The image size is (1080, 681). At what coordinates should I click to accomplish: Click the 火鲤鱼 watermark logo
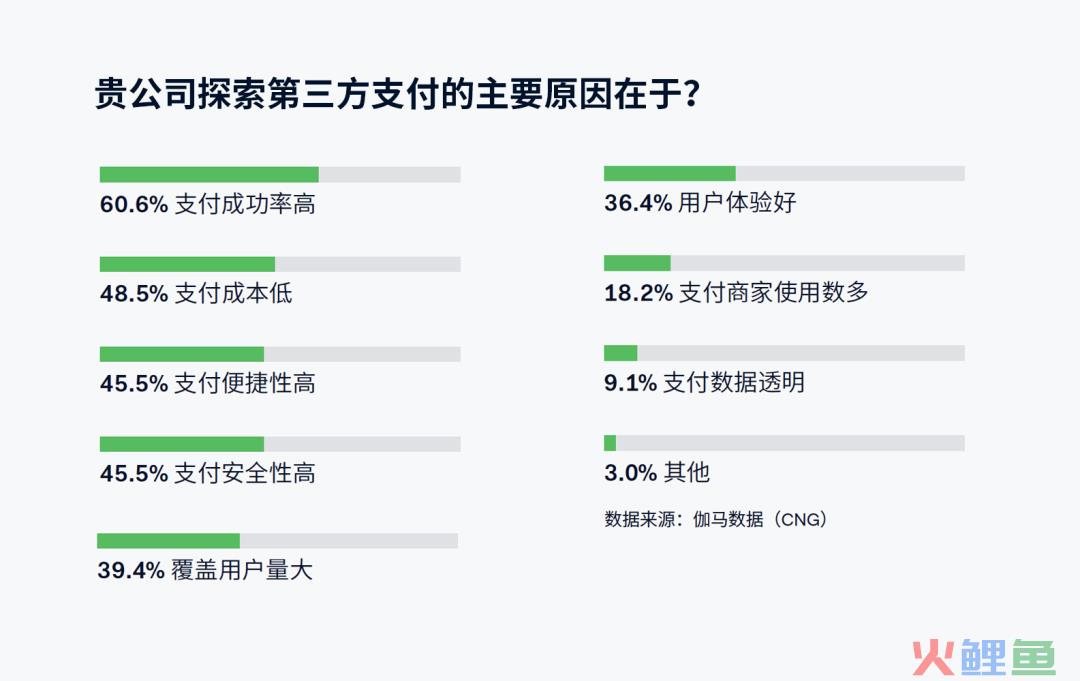(x=984, y=656)
